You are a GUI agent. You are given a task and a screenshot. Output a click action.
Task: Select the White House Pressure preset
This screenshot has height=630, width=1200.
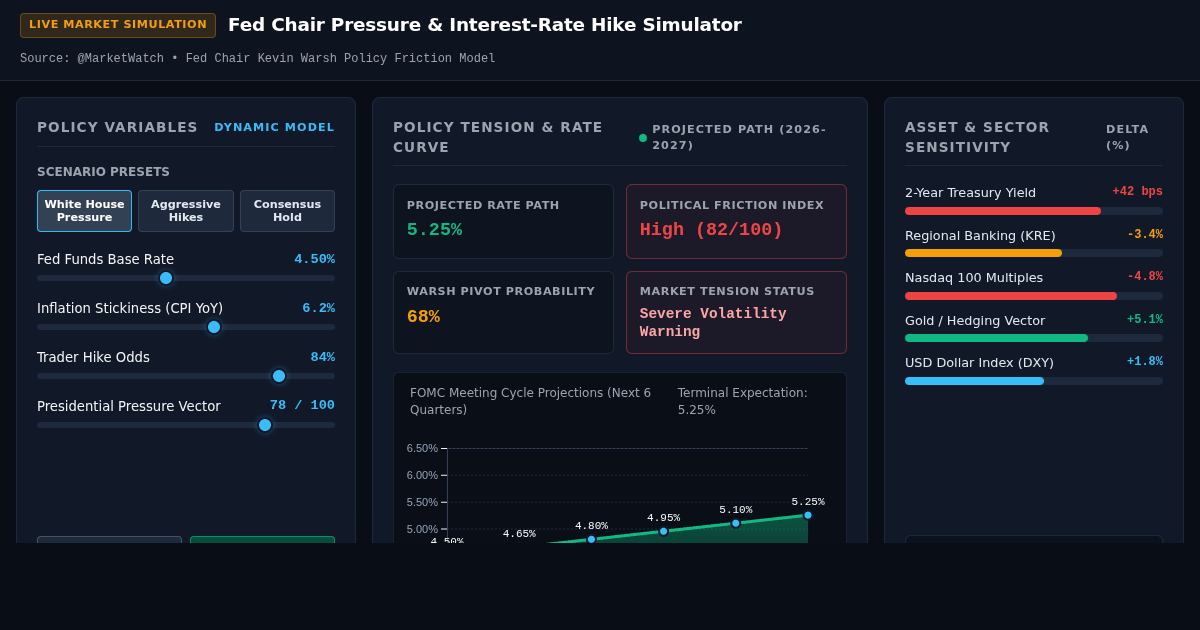point(84,211)
